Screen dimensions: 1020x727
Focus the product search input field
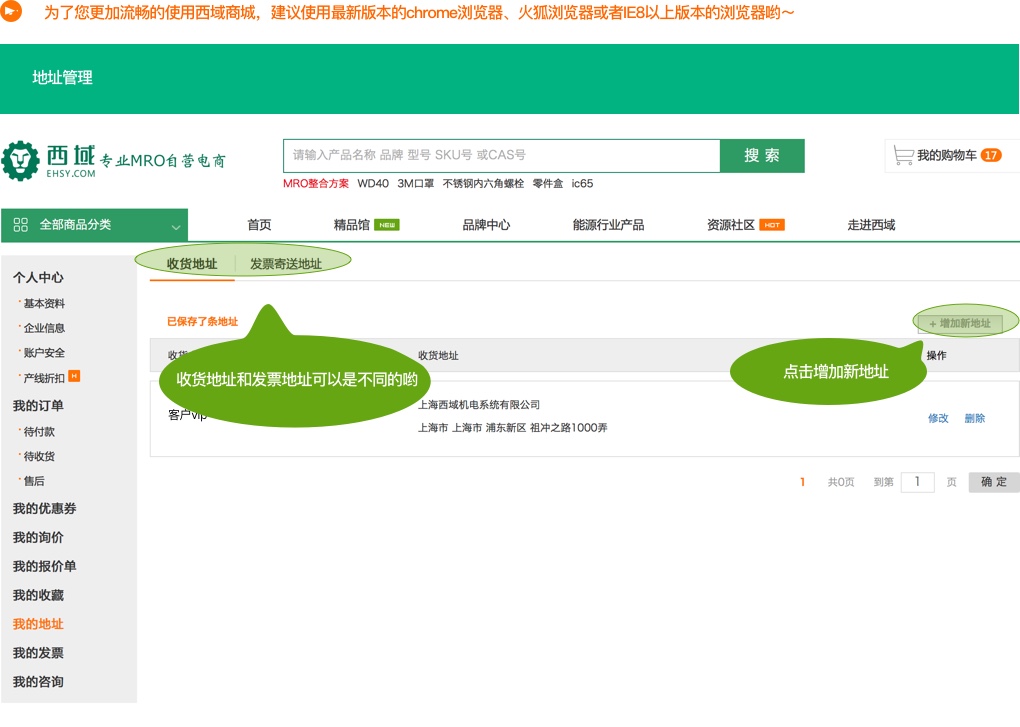coord(500,155)
